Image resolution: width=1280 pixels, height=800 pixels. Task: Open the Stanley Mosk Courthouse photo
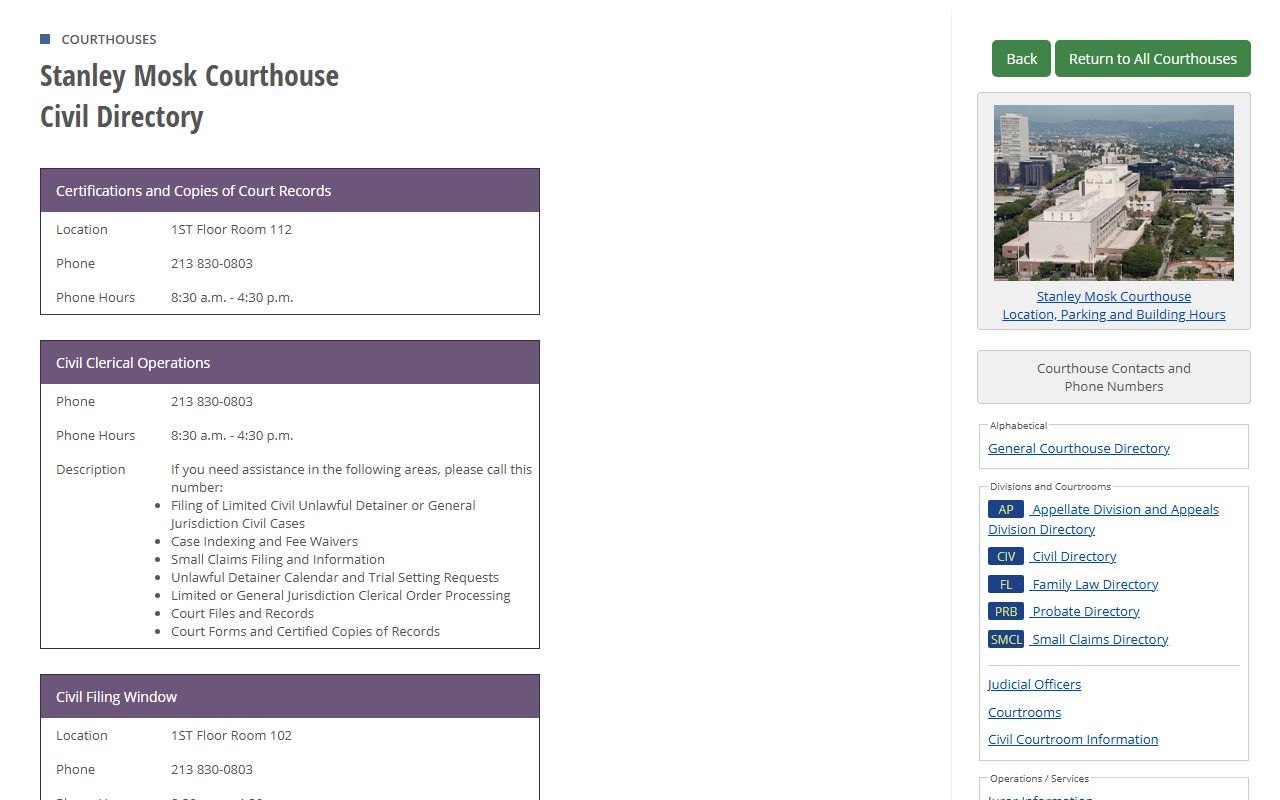pyautogui.click(x=1114, y=193)
